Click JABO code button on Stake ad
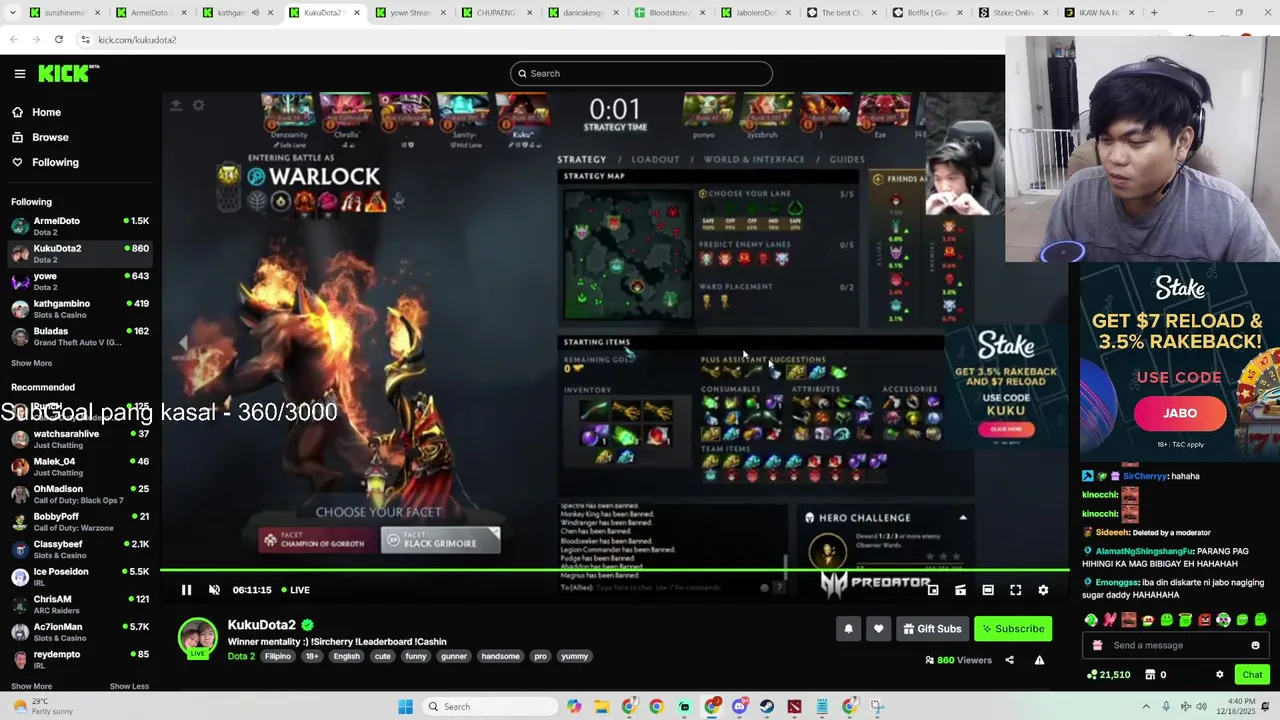1280x720 pixels. coord(1180,413)
